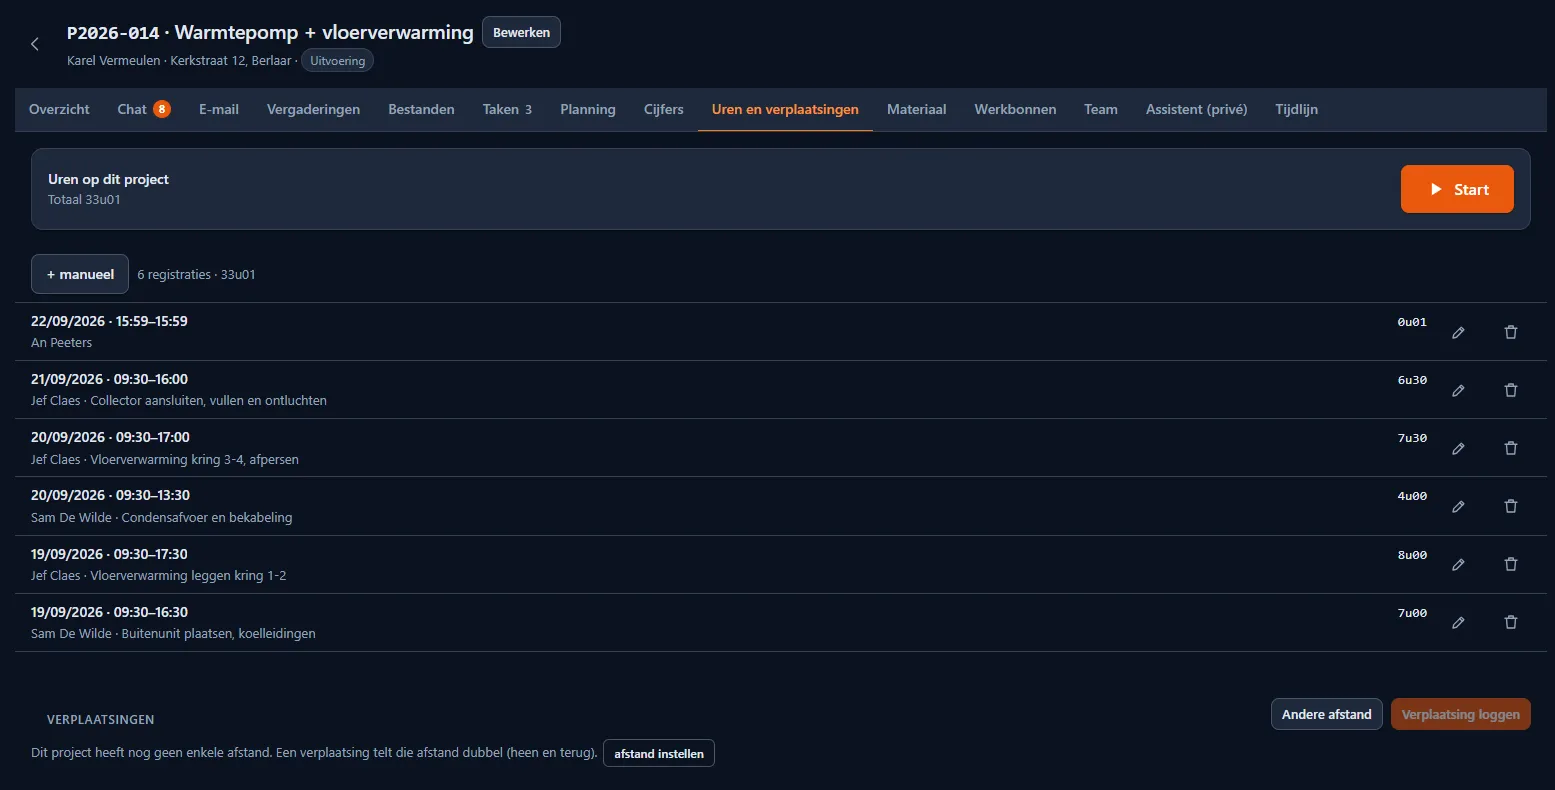Click afstand instellen to set distance
The width and height of the screenshot is (1555, 790).
coord(659,753)
